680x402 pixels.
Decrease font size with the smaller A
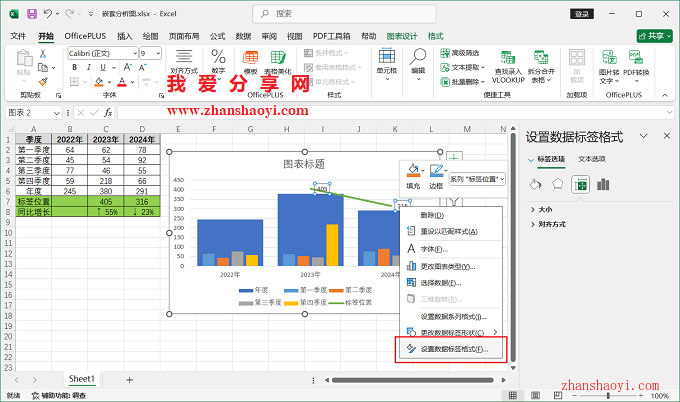[142, 67]
